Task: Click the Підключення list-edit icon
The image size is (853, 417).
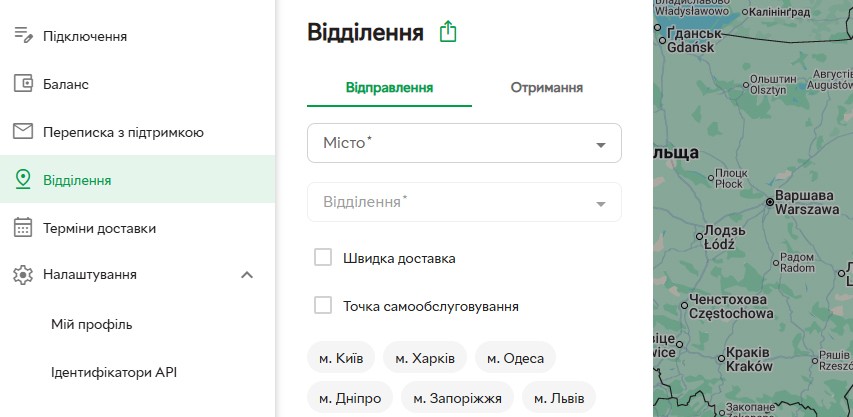Action: pyautogui.click(x=23, y=36)
